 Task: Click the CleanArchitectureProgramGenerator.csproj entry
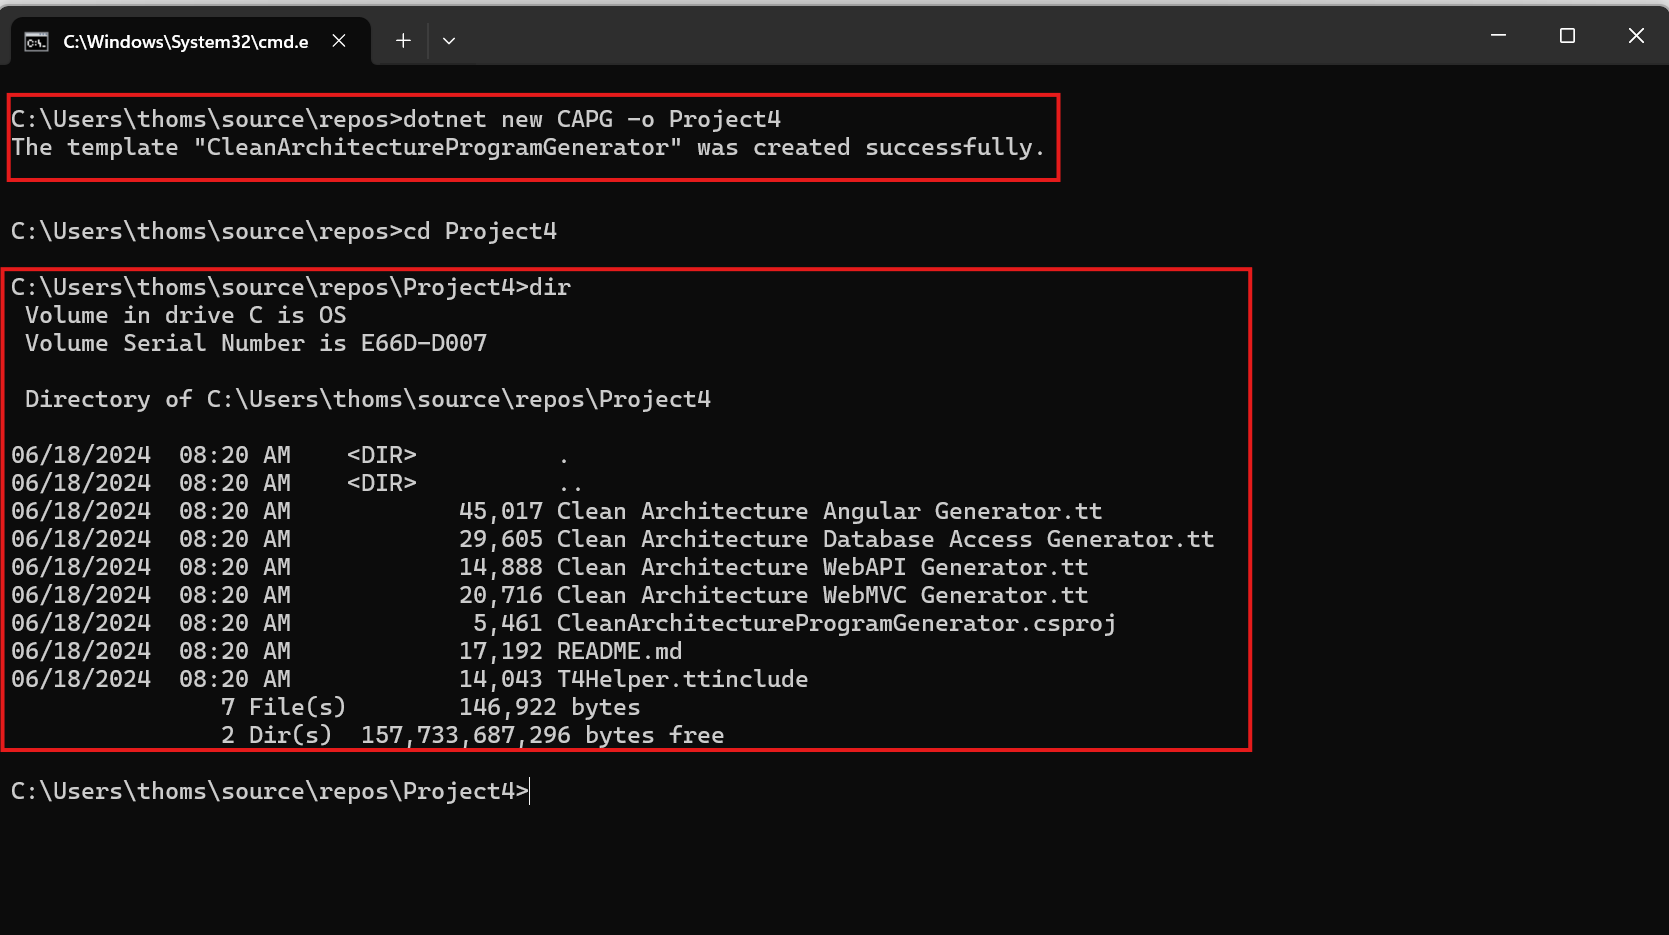click(x=564, y=623)
